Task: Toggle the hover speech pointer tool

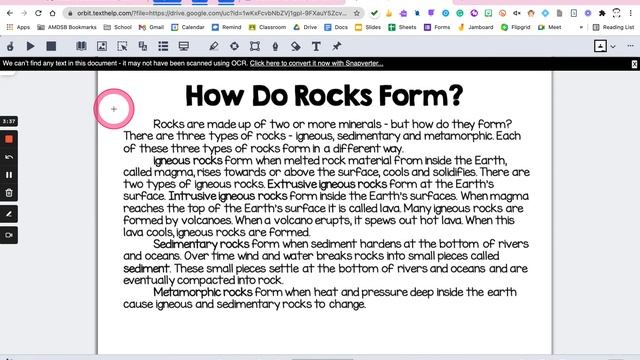Action: (x=10, y=46)
